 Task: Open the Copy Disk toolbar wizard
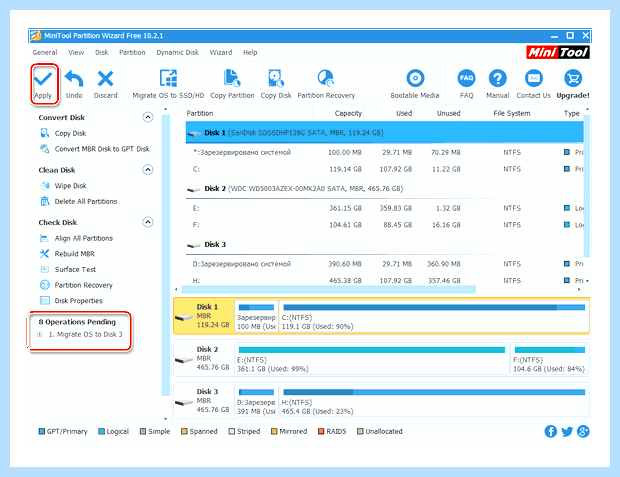(x=276, y=84)
